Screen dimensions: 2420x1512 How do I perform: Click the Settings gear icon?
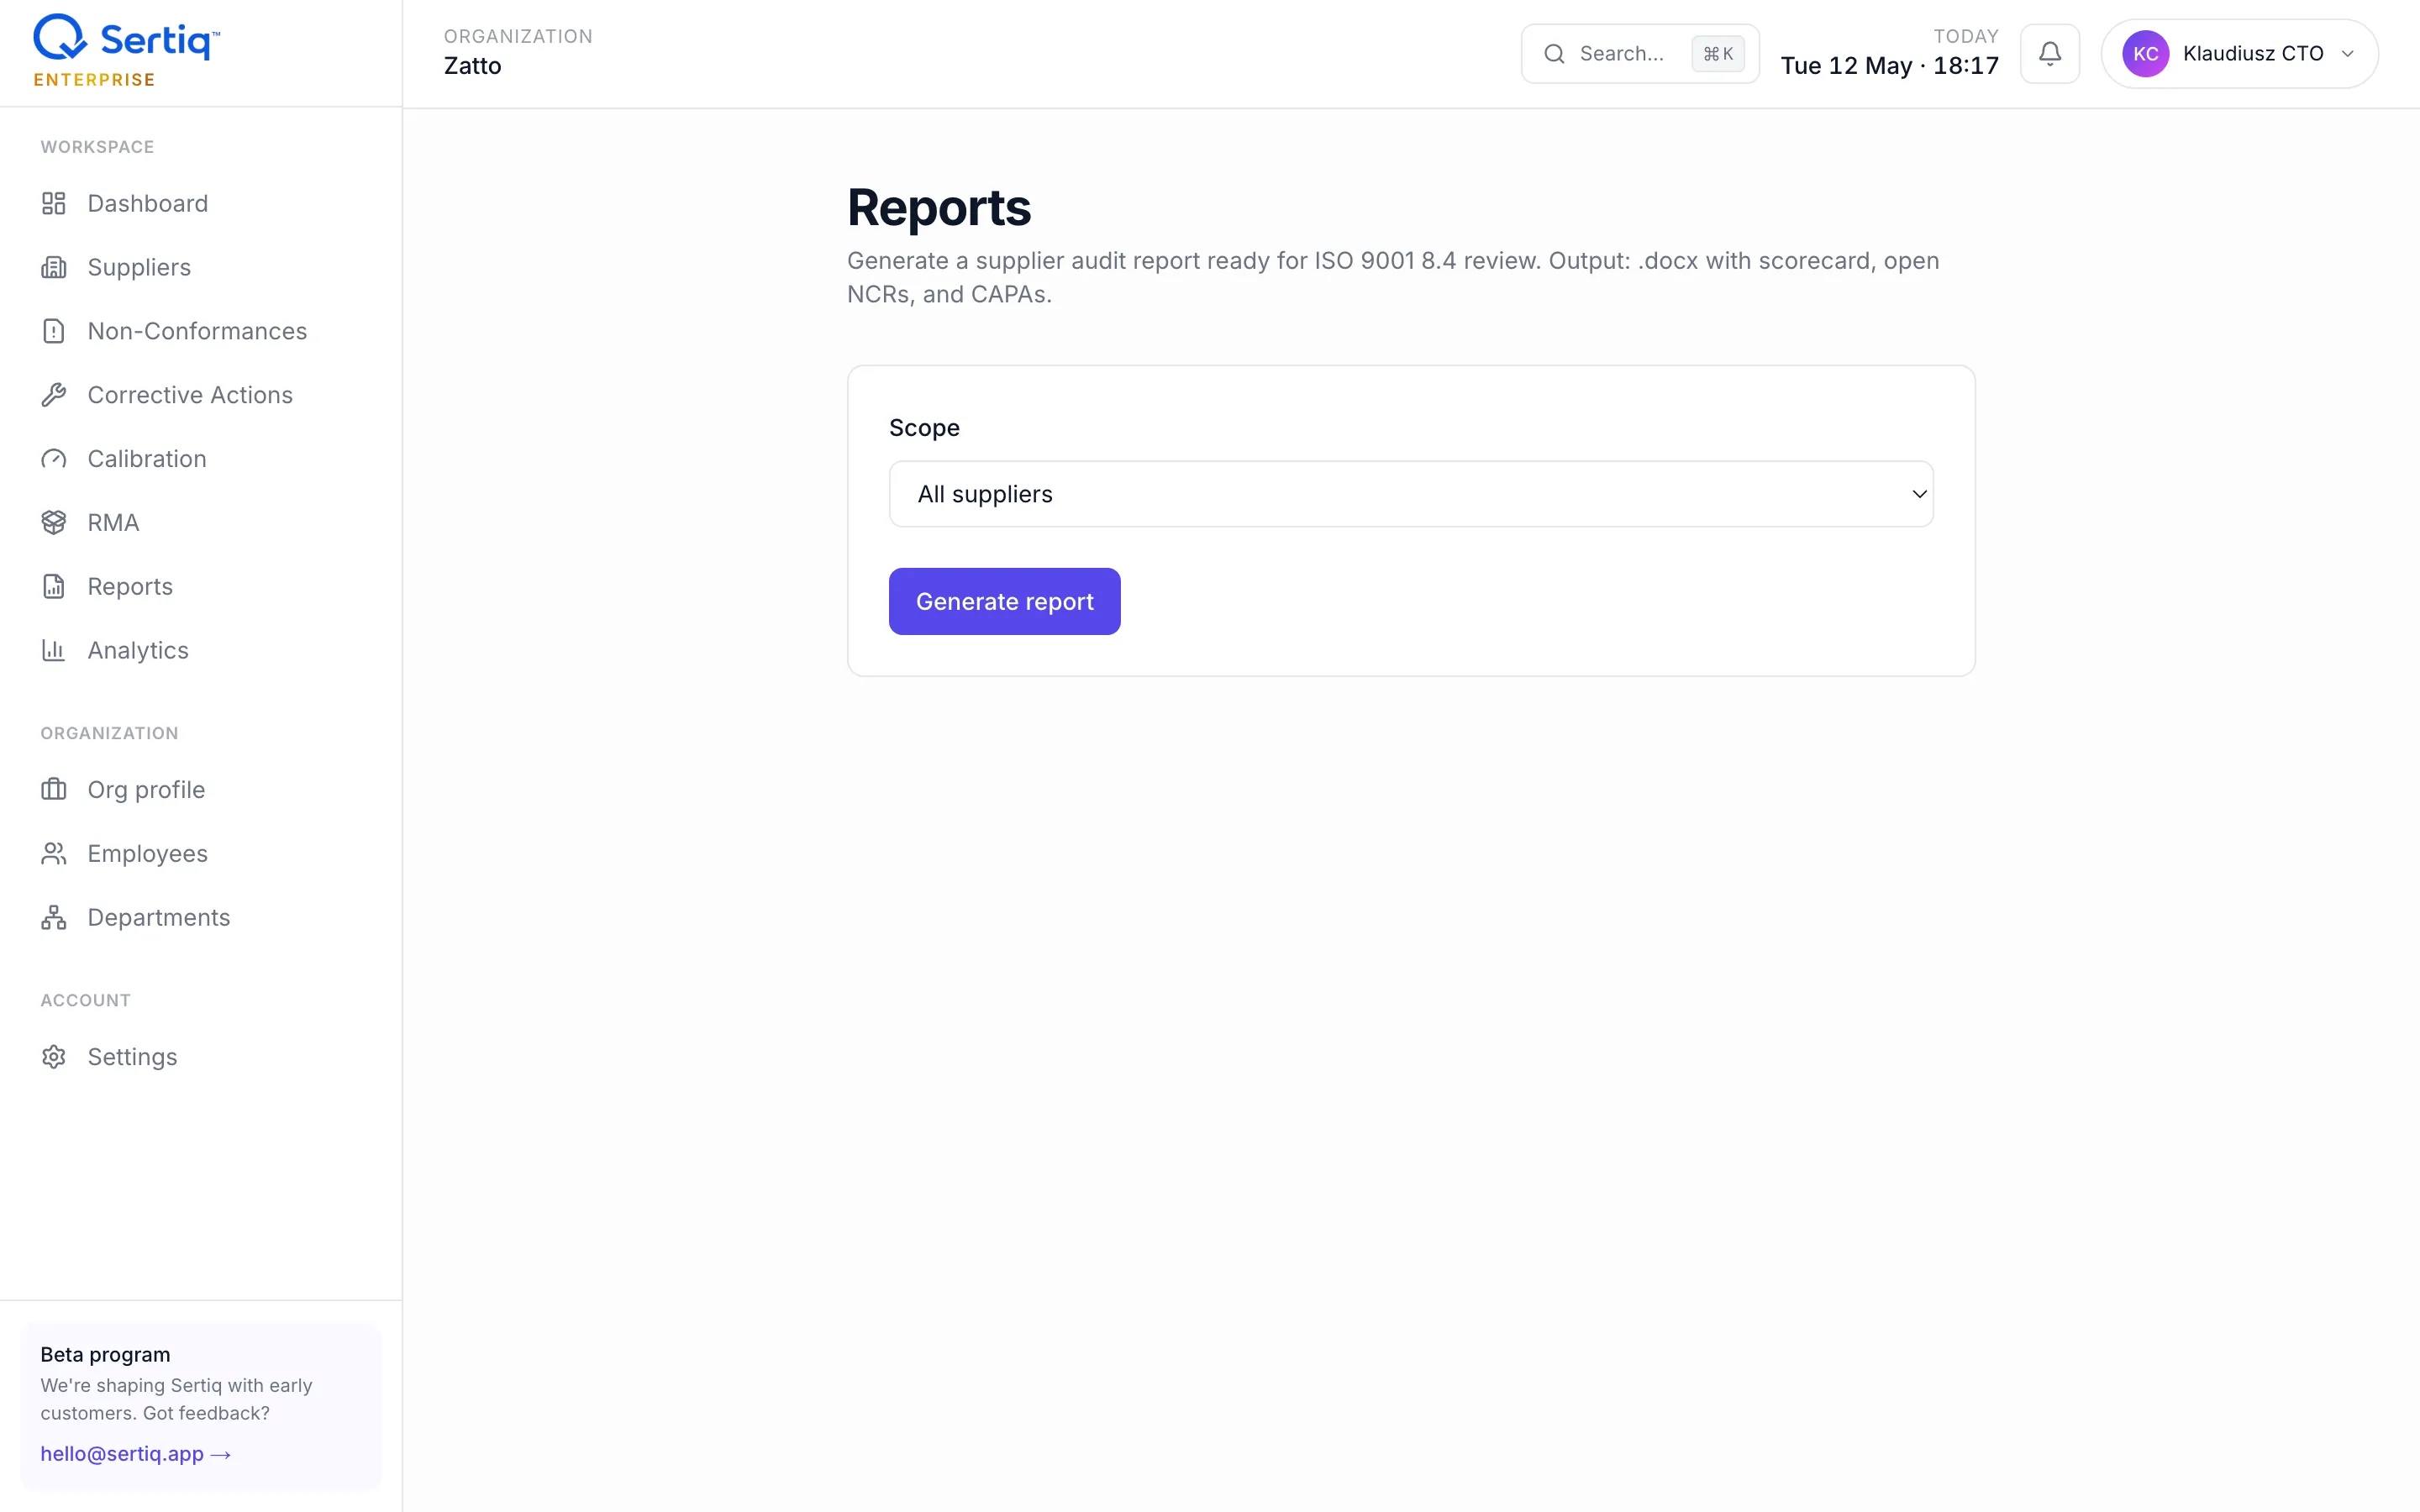[54, 1057]
